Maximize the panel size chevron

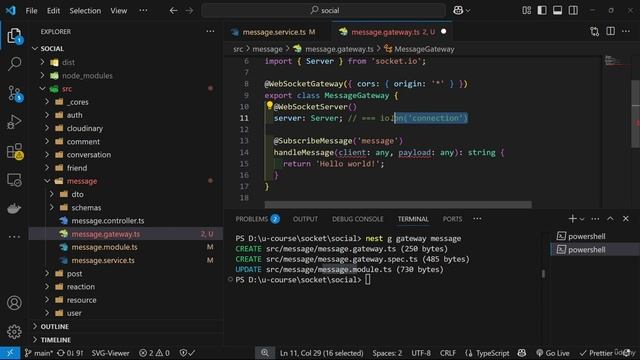(610, 219)
